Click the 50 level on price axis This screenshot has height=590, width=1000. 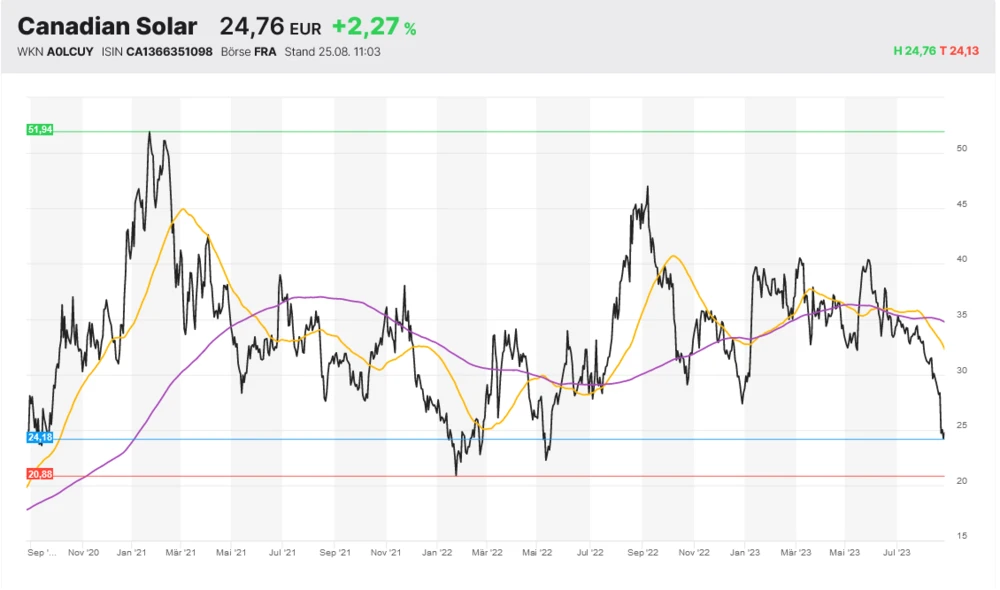click(x=961, y=149)
